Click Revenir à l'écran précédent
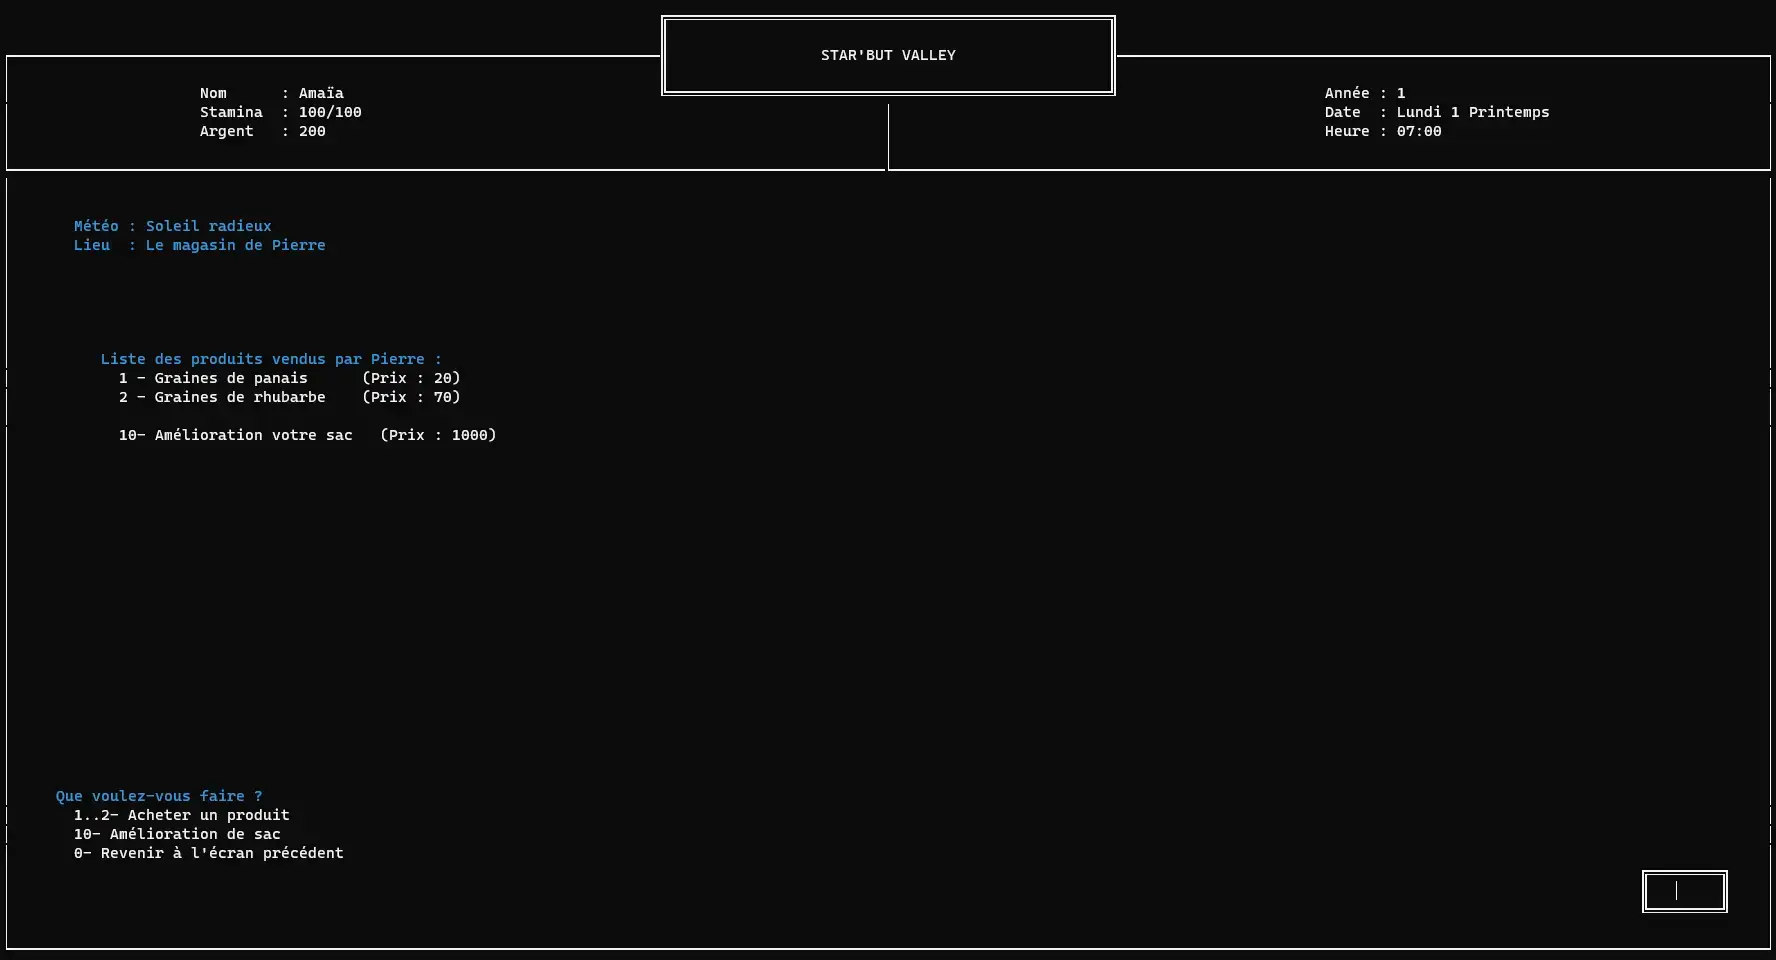Viewport: 1776px width, 960px height. 208,853
